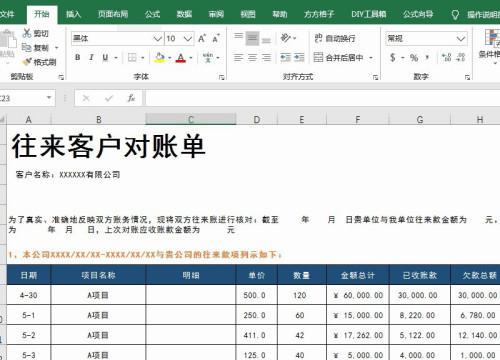
Task: Toggle Bold formatting
Action: click(x=77, y=57)
